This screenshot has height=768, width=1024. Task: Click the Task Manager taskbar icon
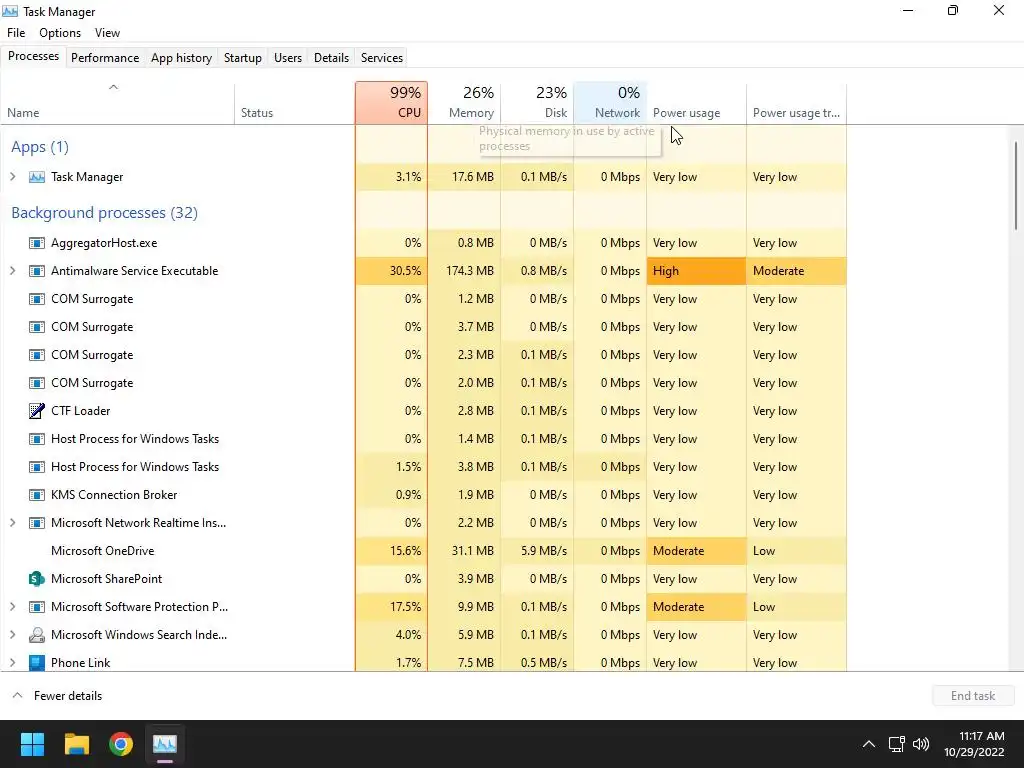[x=165, y=744]
